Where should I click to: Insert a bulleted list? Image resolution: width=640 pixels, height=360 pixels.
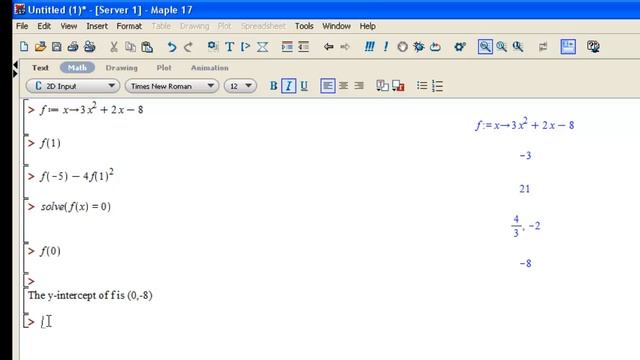pos(422,86)
